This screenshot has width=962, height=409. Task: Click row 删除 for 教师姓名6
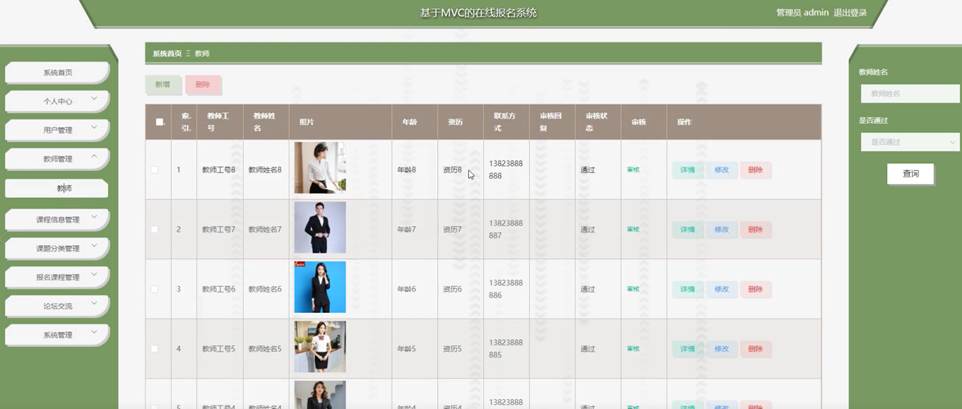pyautogui.click(x=755, y=289)
